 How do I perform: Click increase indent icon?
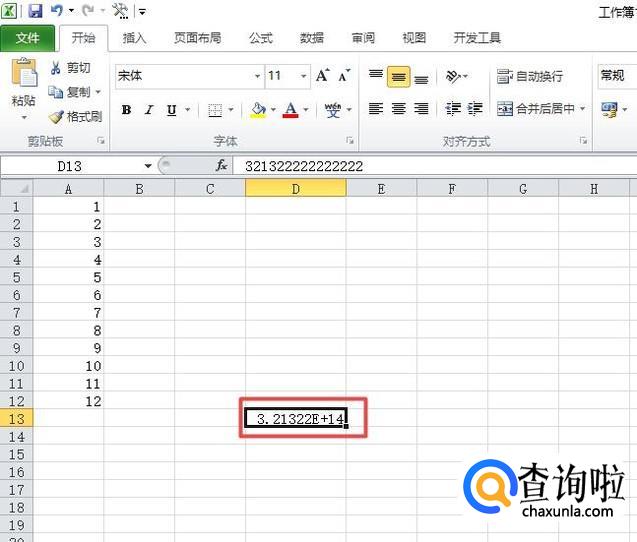[474, 108]
